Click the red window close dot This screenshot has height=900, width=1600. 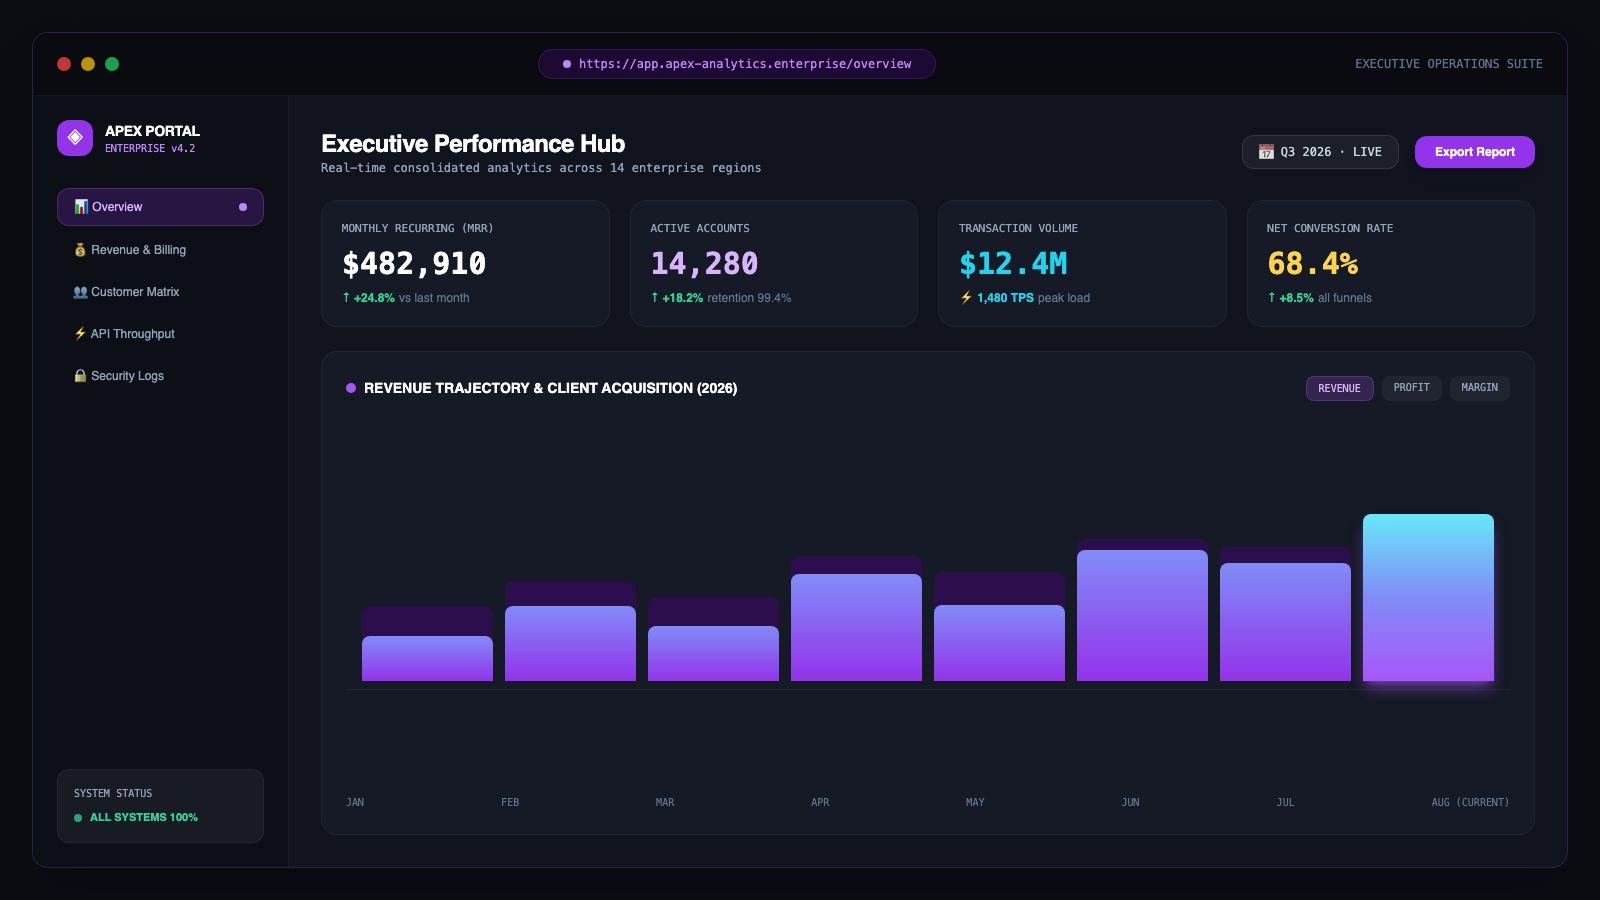point(64,64)
